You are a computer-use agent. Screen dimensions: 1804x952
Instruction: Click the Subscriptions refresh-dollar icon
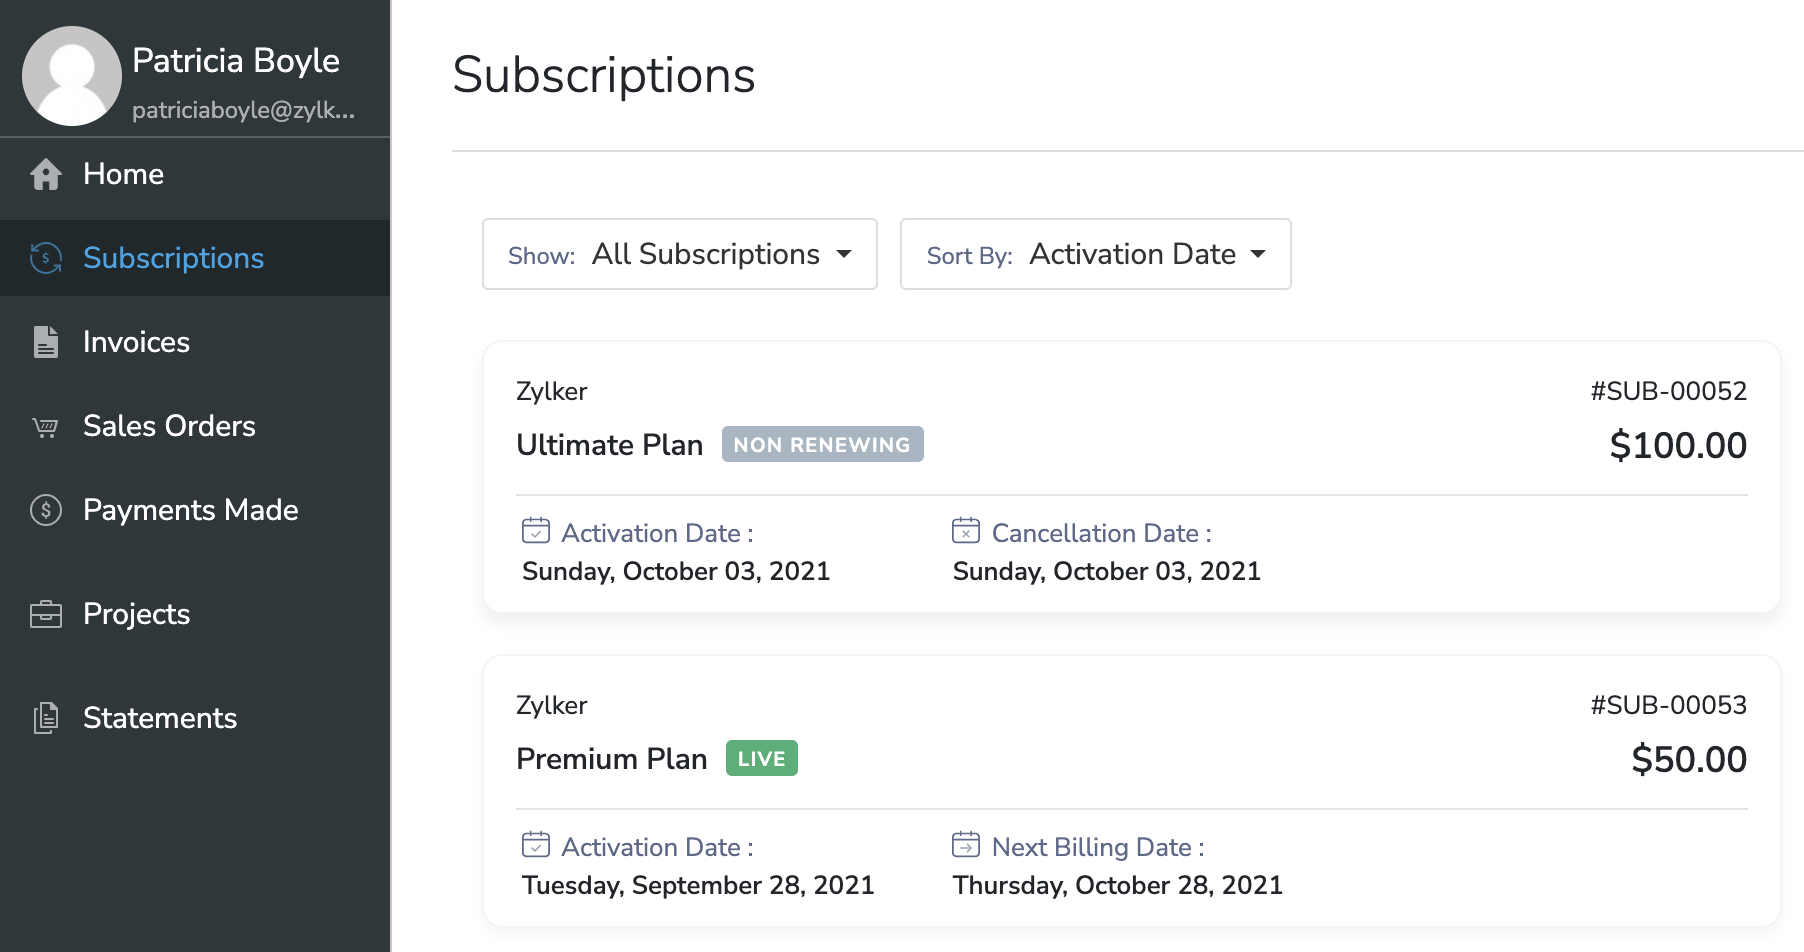(x=46, y=258)
